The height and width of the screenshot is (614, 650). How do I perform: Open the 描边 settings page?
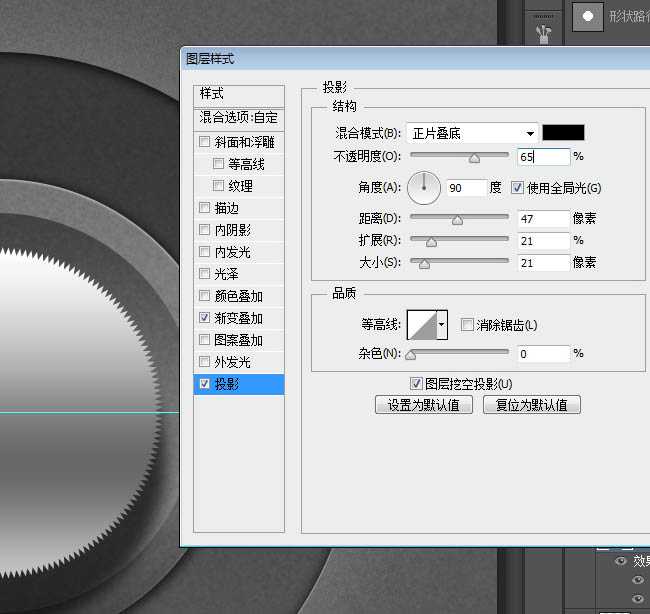pos(226,208)
